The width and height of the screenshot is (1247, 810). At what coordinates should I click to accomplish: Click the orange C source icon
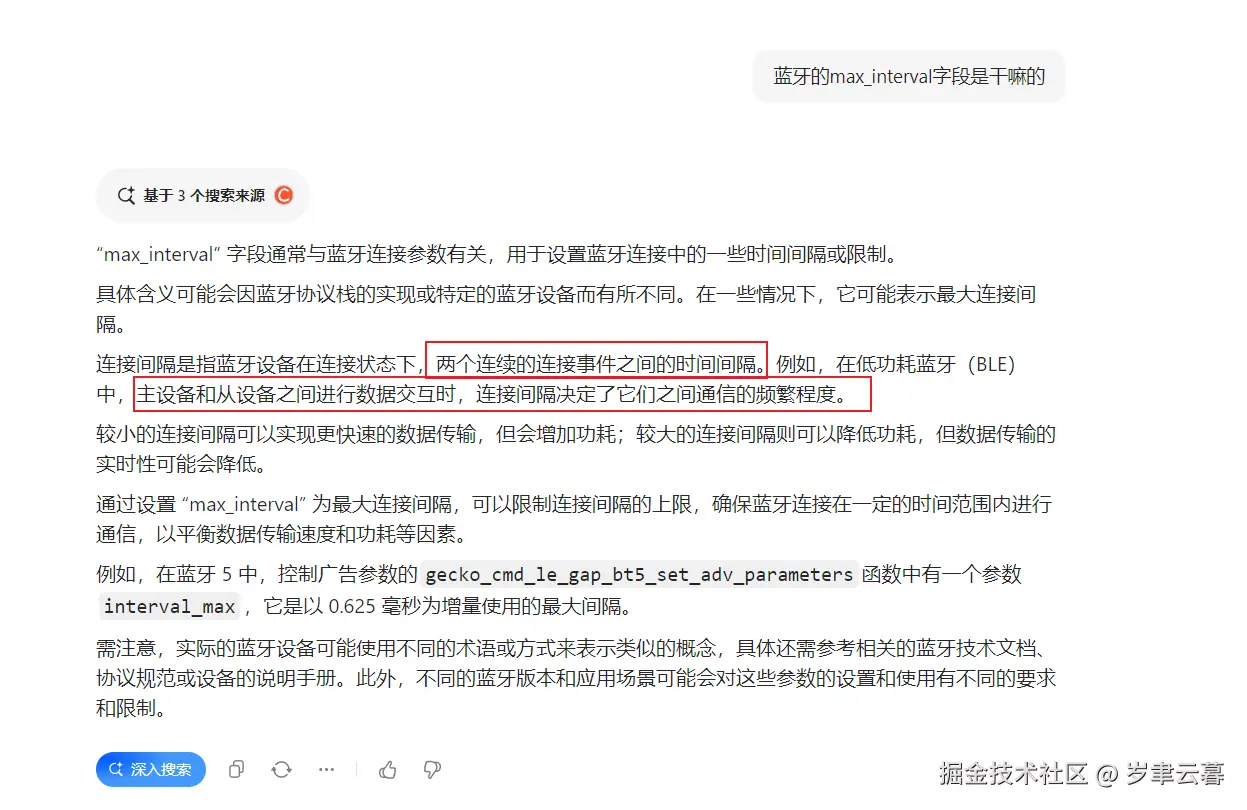pyautogui.click(x=284, y=195)
